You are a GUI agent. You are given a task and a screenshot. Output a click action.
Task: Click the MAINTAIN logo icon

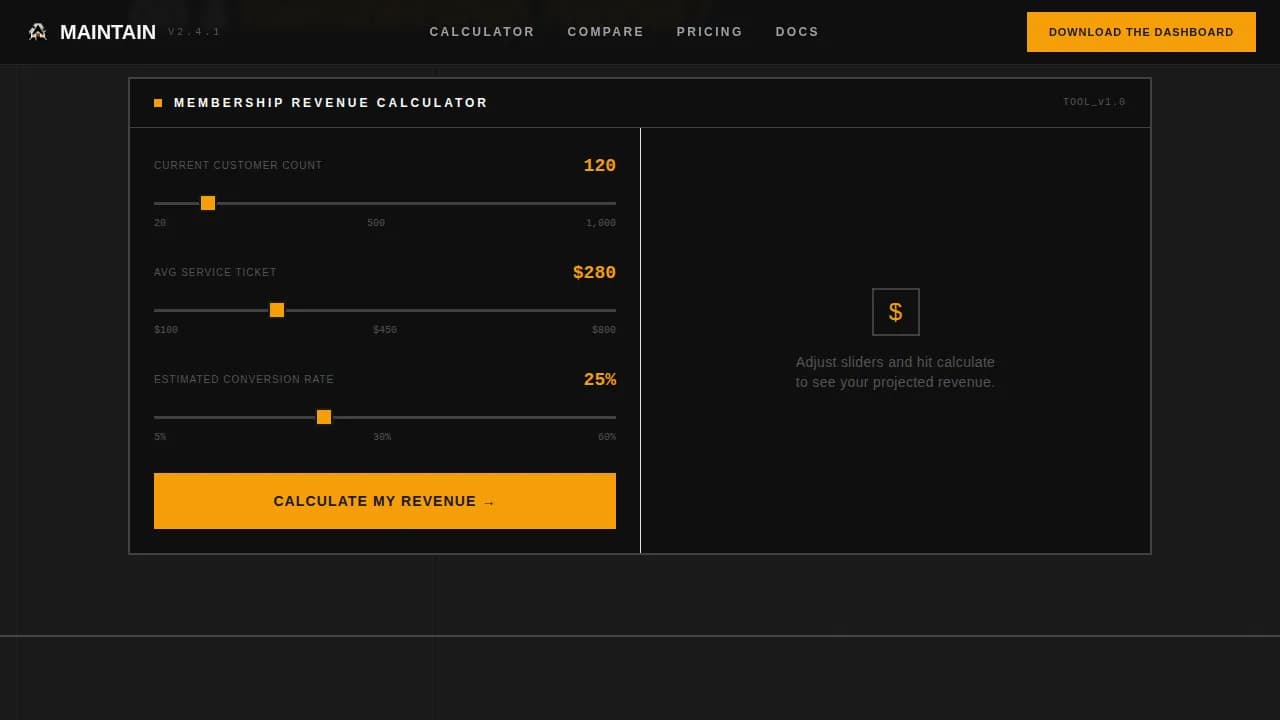click(38, 32)
